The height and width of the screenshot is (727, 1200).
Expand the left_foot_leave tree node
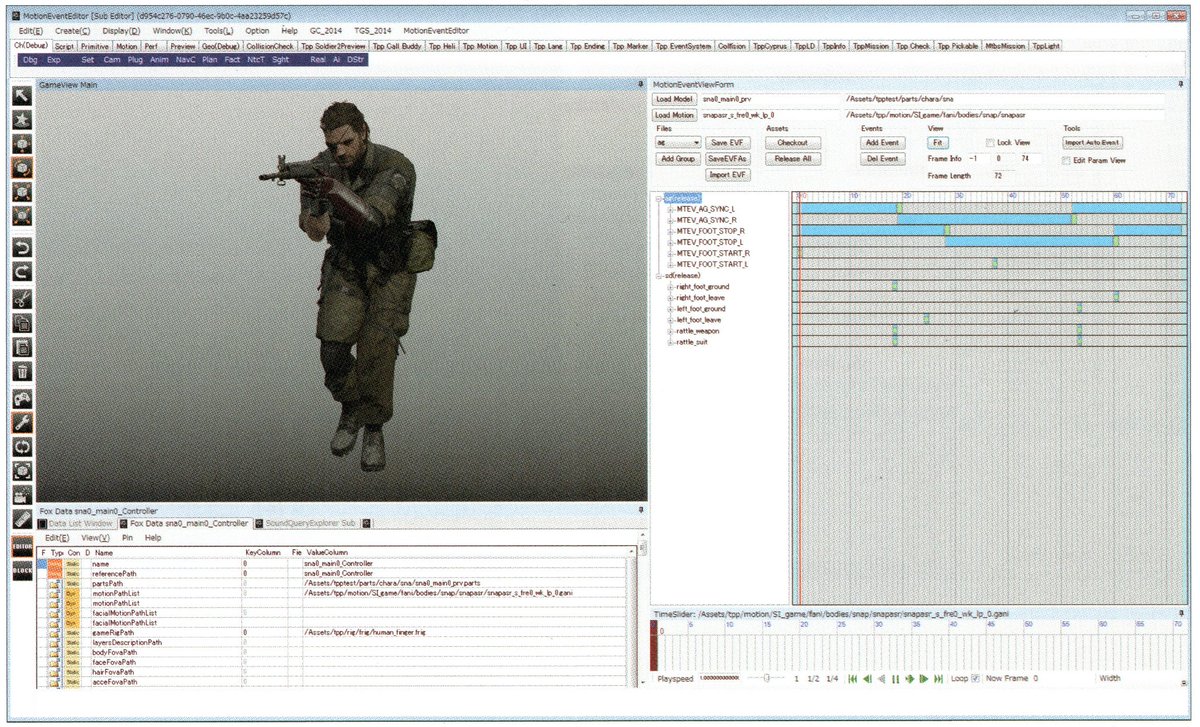[670, 320]
